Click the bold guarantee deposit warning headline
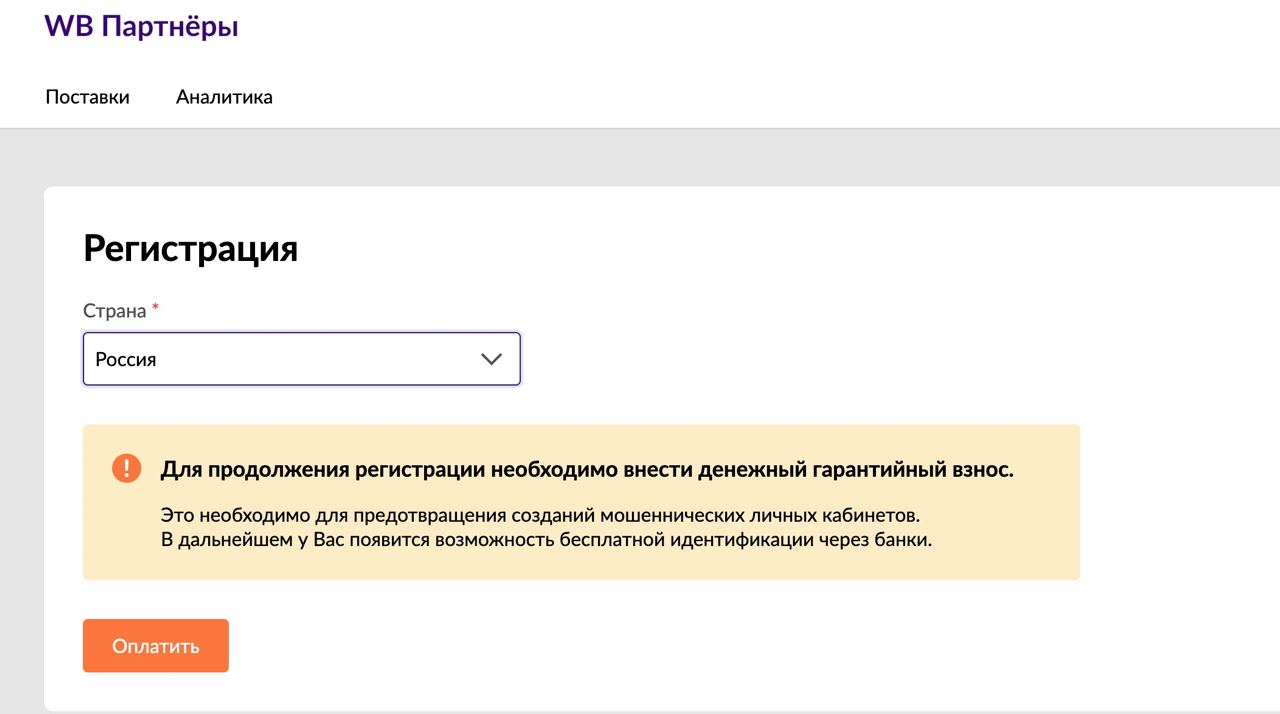The height and width of the screenshot is (714, 1280). tap(587, 469)
